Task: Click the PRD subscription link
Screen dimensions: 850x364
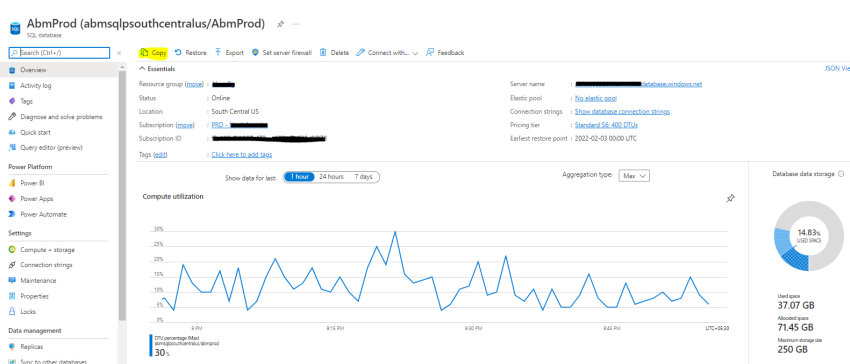Action: coord(240,125)
